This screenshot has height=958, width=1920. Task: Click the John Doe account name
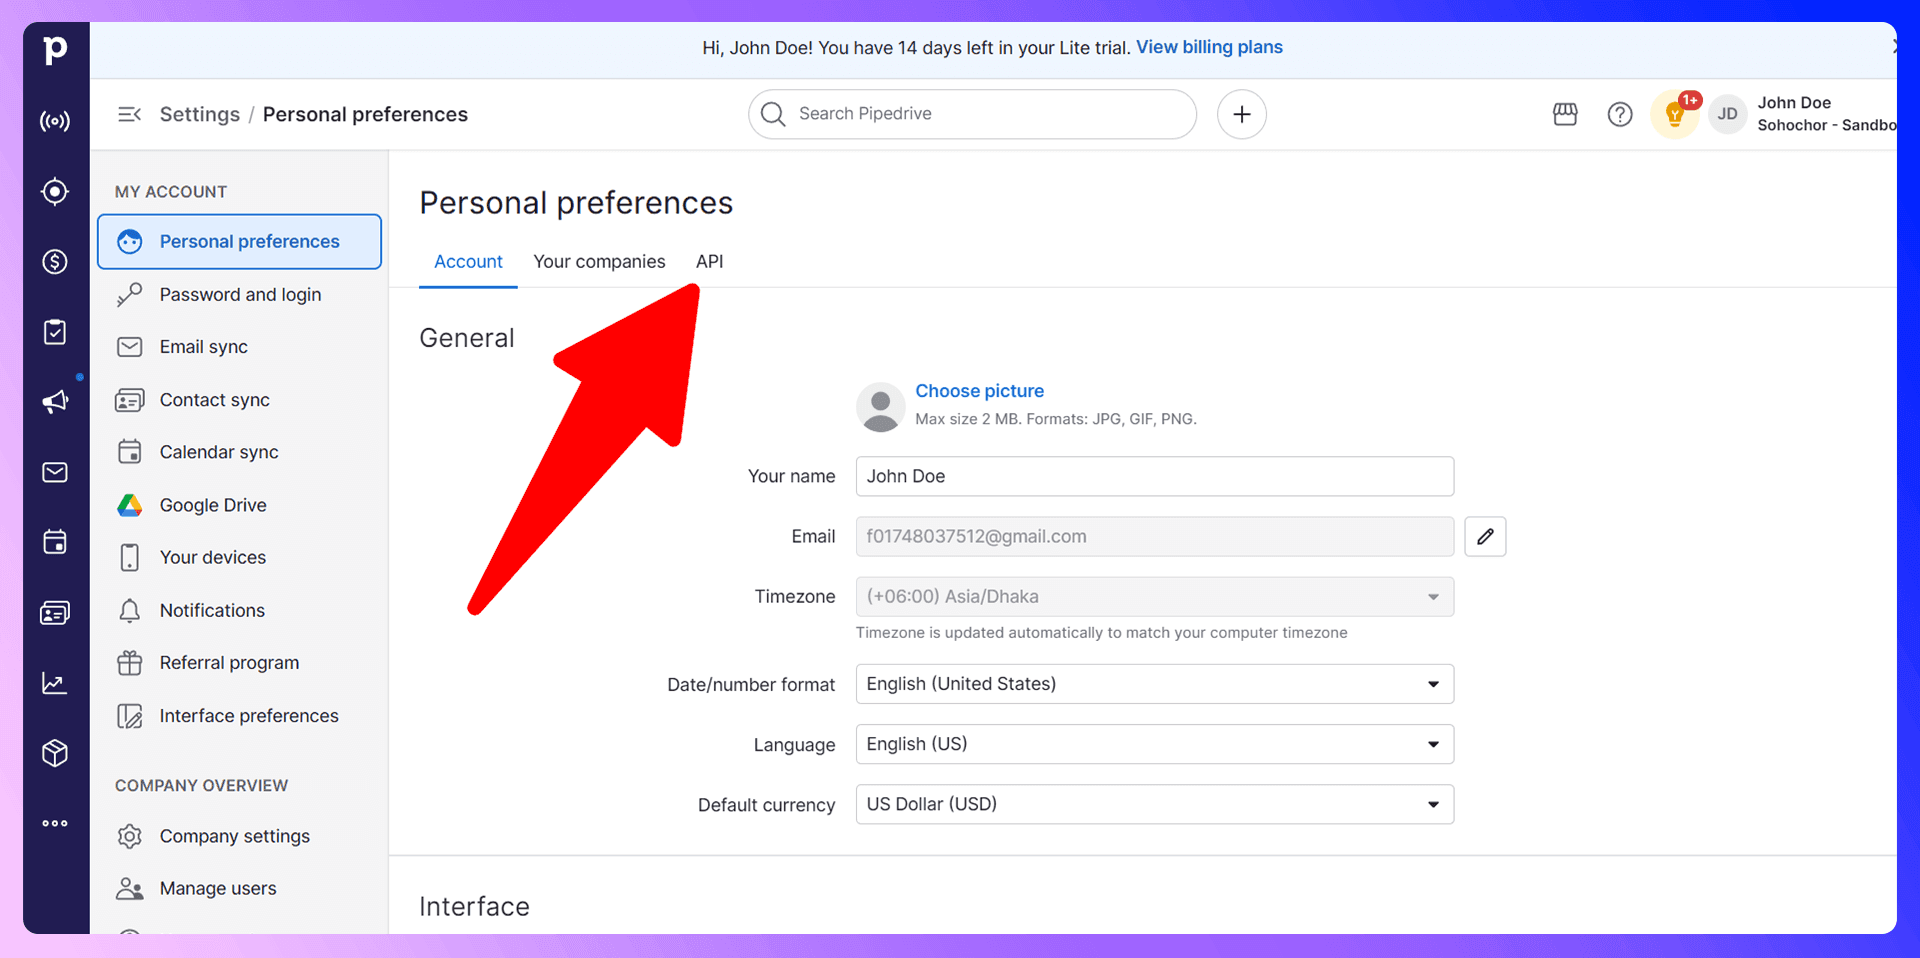[x=1794, y=103]
